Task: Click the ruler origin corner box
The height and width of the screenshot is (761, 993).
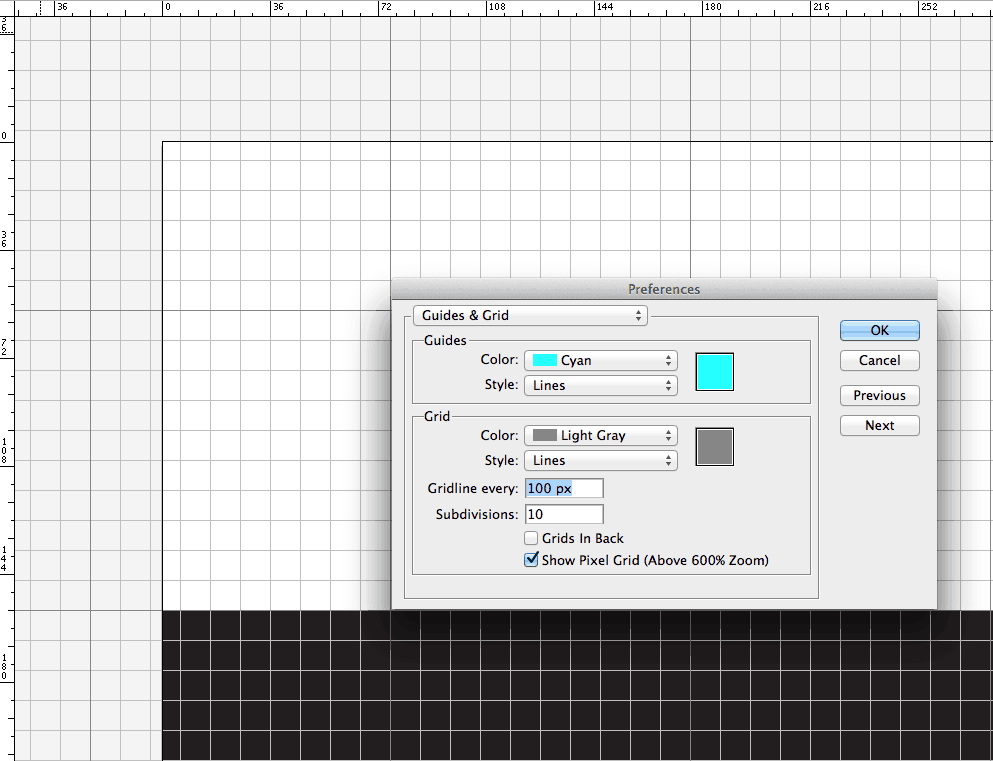Action: [x=7, y=8]
